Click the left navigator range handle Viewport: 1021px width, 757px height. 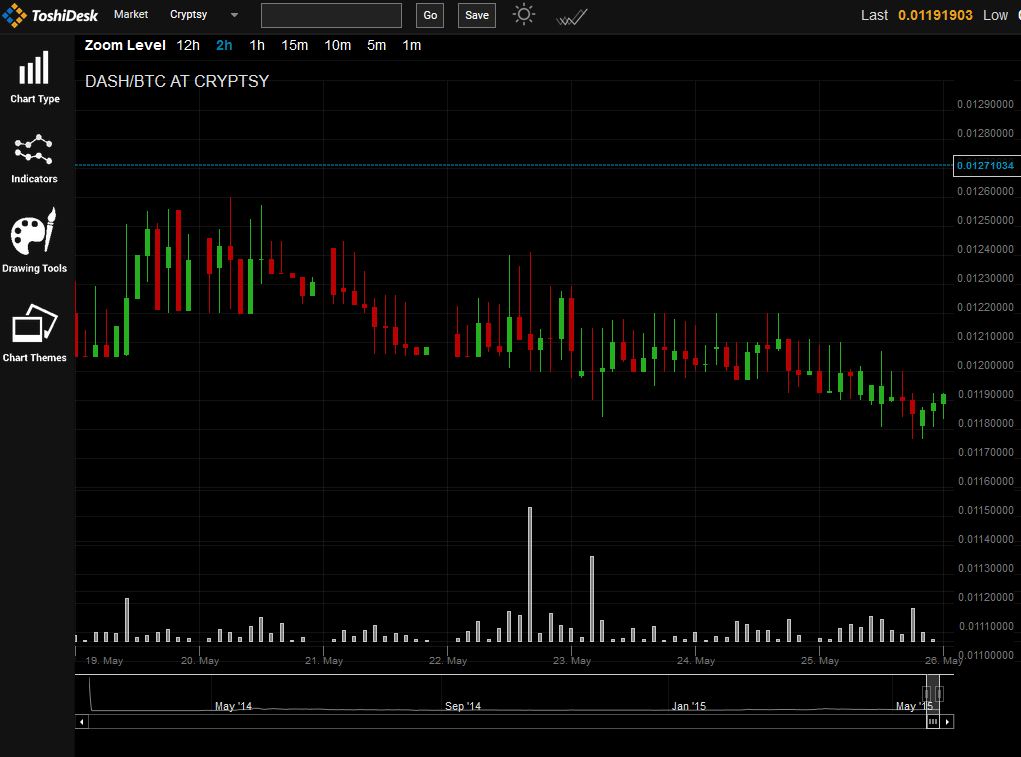pos(927,695)
